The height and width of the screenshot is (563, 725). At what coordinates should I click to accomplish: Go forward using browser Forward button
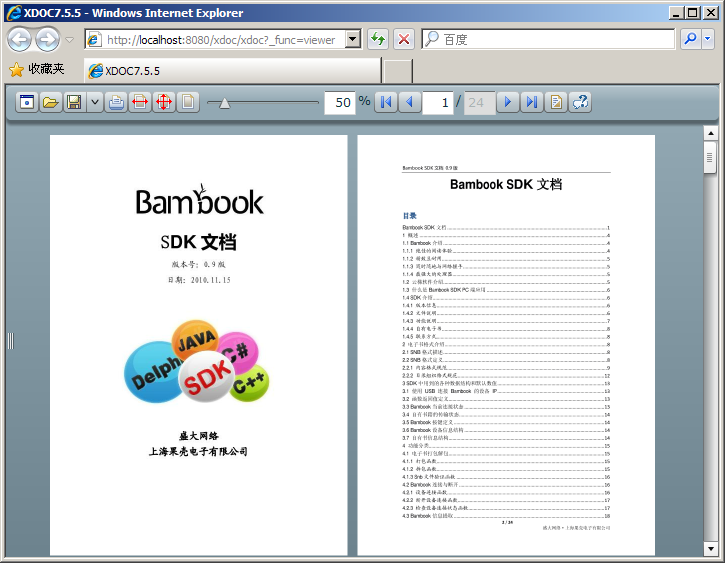click(48, 40)
